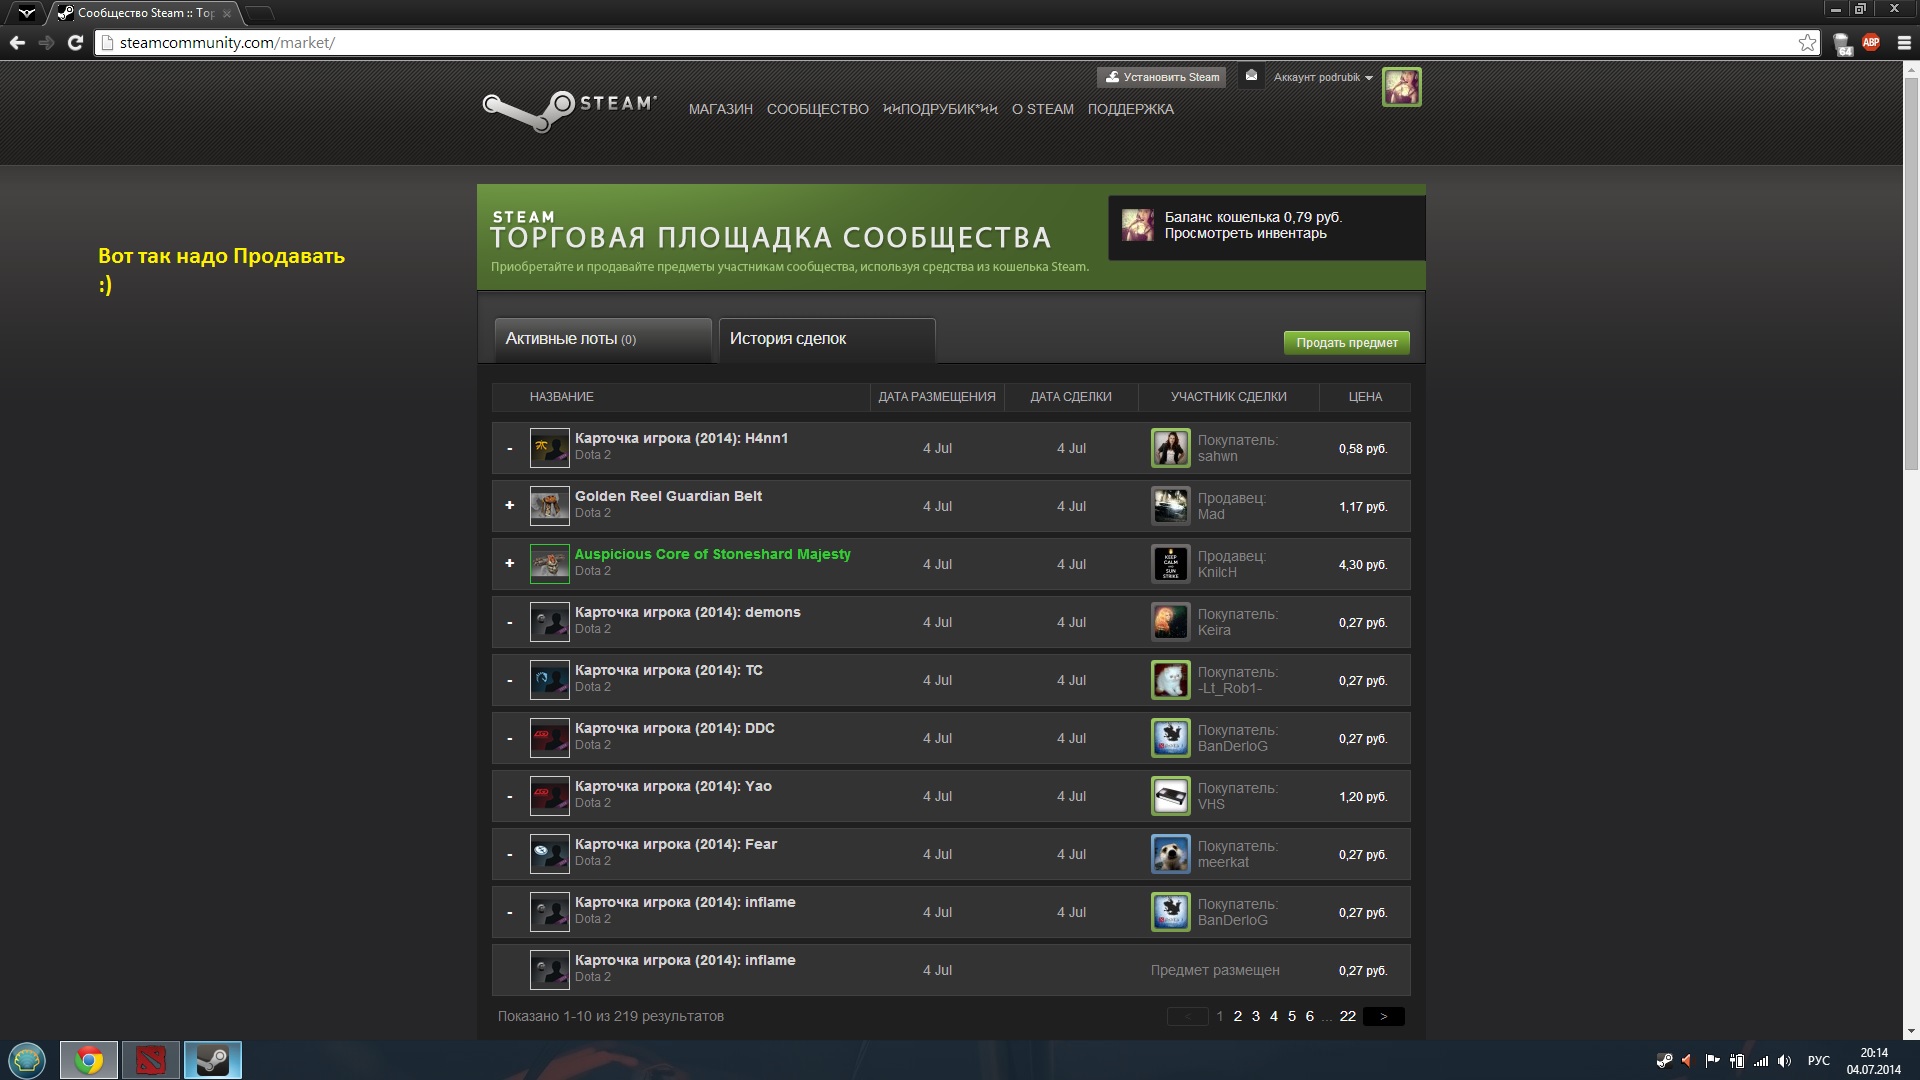Open account podrubik dropdown
Viewport: 1920px width, 1080px height.
pyautogui.click(x=1322, y=77)
